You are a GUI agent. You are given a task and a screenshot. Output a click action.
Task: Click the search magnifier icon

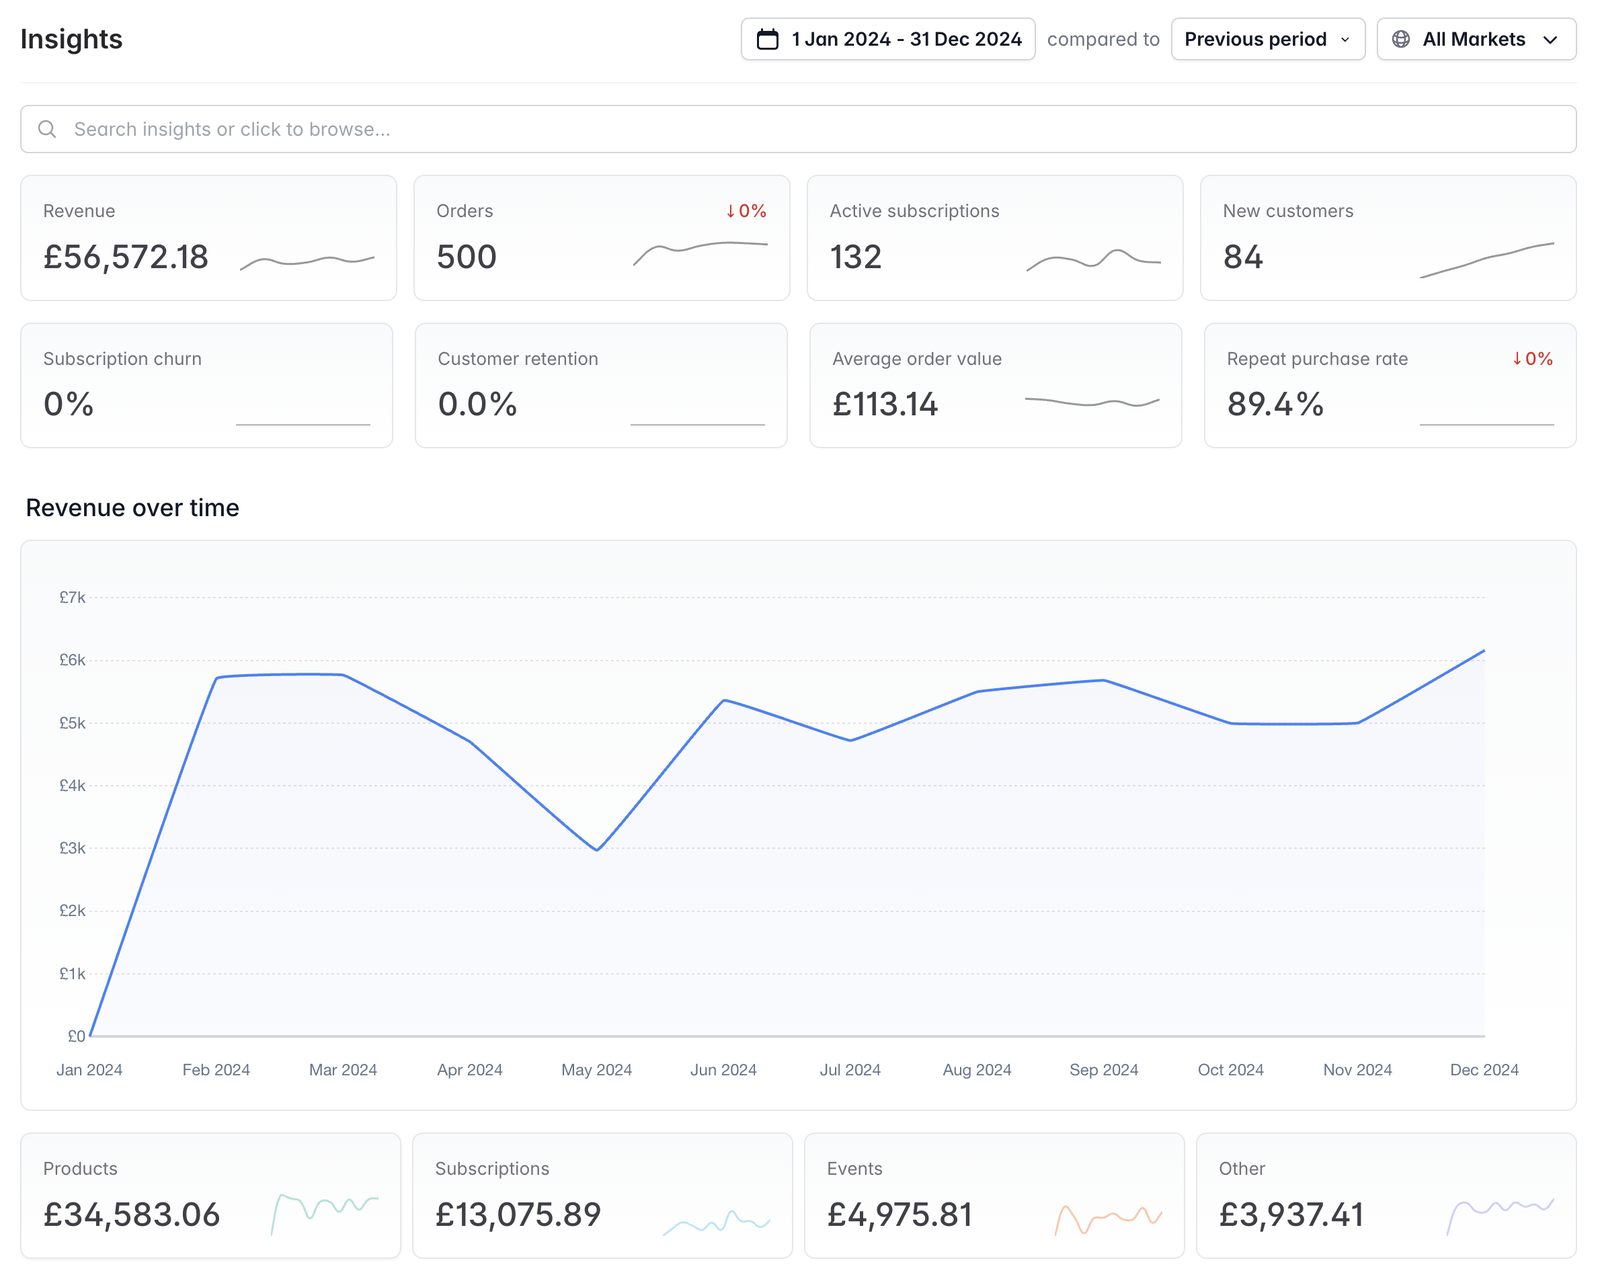click(47, 129)
